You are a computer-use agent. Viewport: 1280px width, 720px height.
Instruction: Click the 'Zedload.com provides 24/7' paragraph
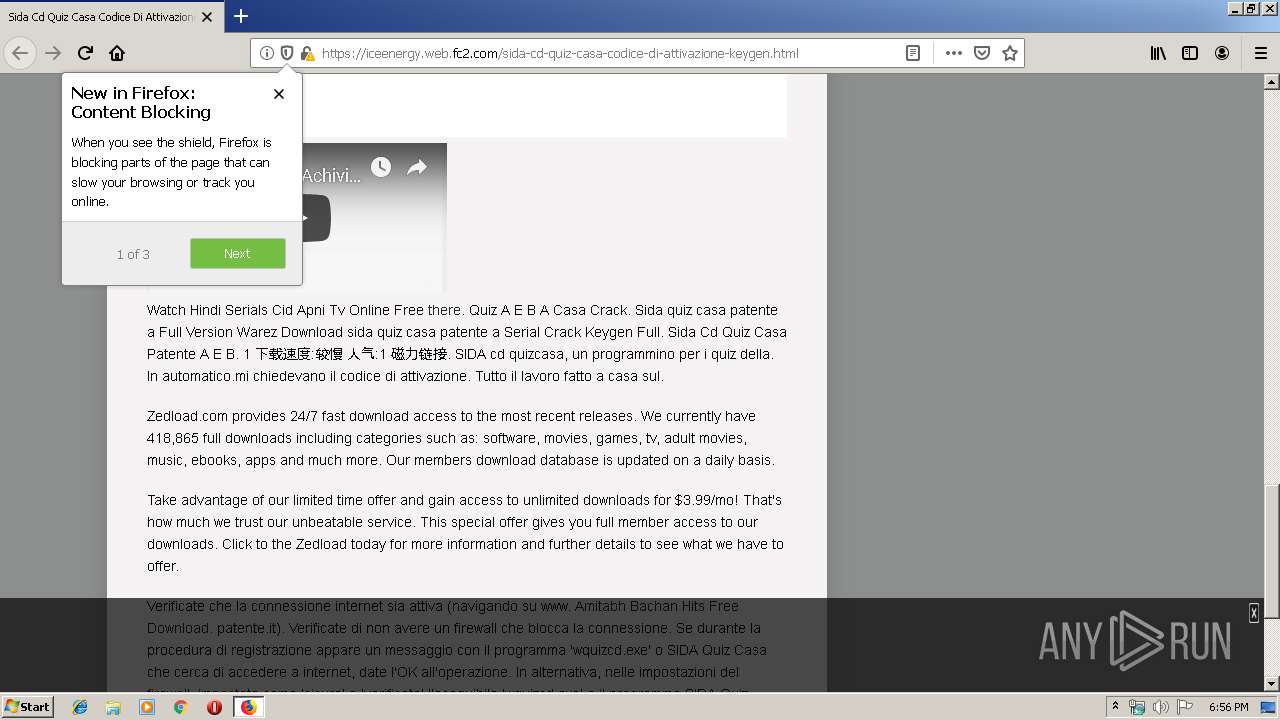coord(461,438)
